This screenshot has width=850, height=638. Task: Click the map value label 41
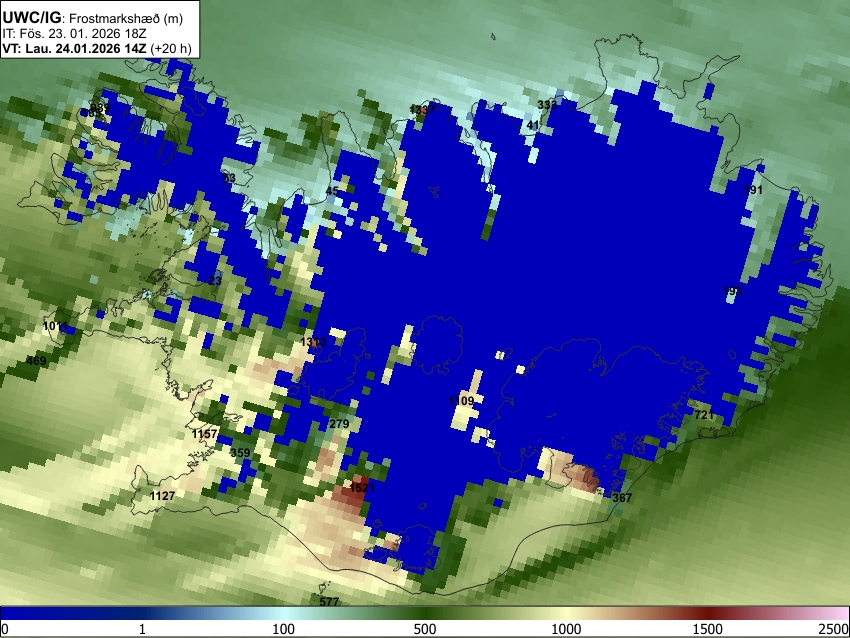[x=533, y=125]
